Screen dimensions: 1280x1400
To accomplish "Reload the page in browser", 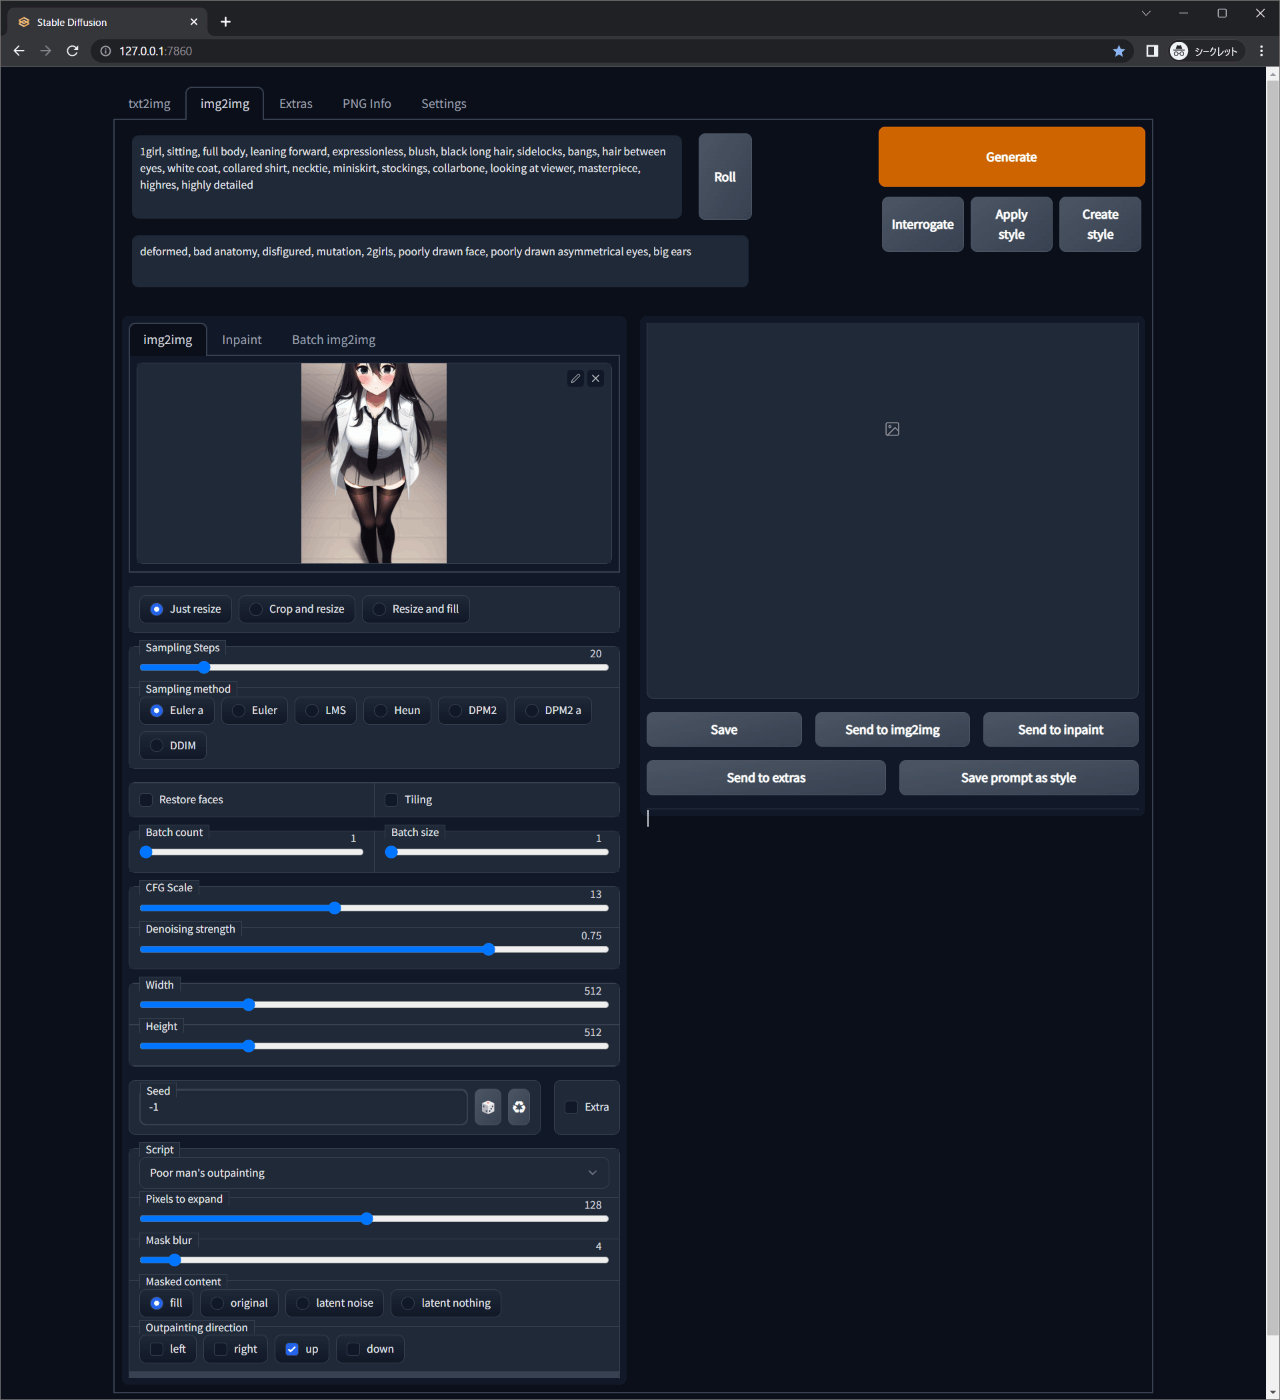I will click(72, 51).
